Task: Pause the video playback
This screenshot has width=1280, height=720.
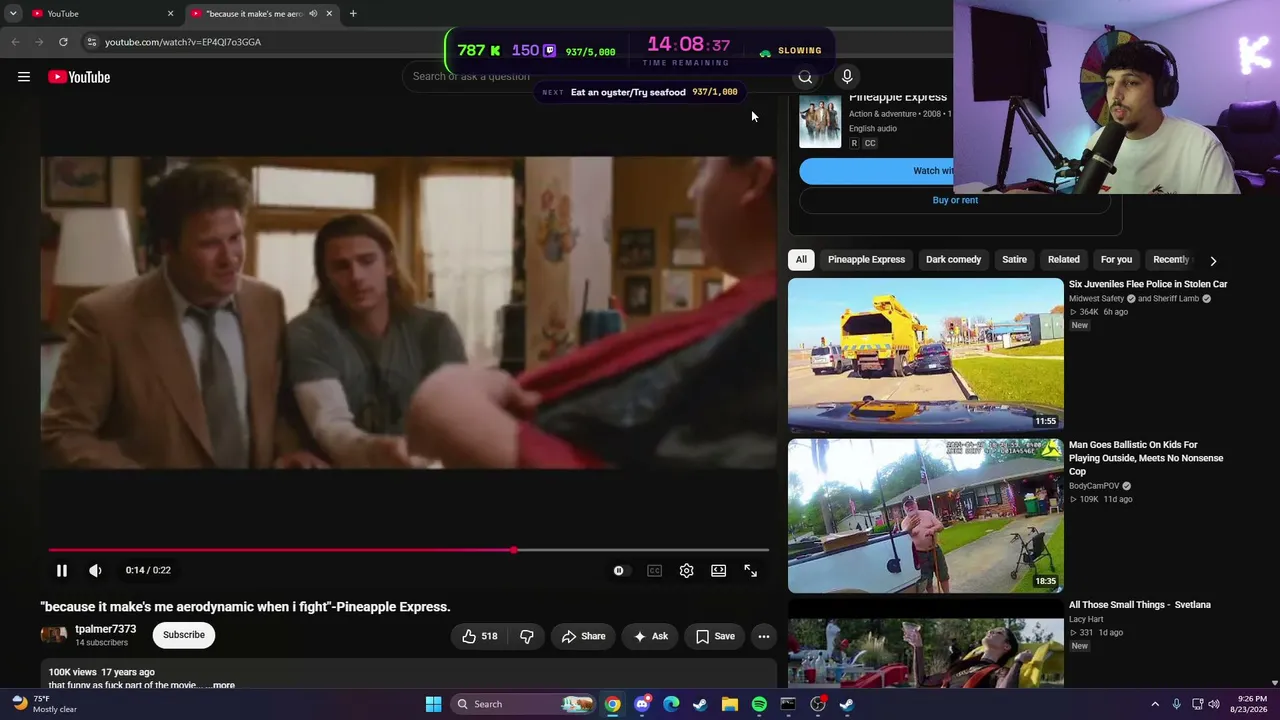Action: click(x=61, y=570)
